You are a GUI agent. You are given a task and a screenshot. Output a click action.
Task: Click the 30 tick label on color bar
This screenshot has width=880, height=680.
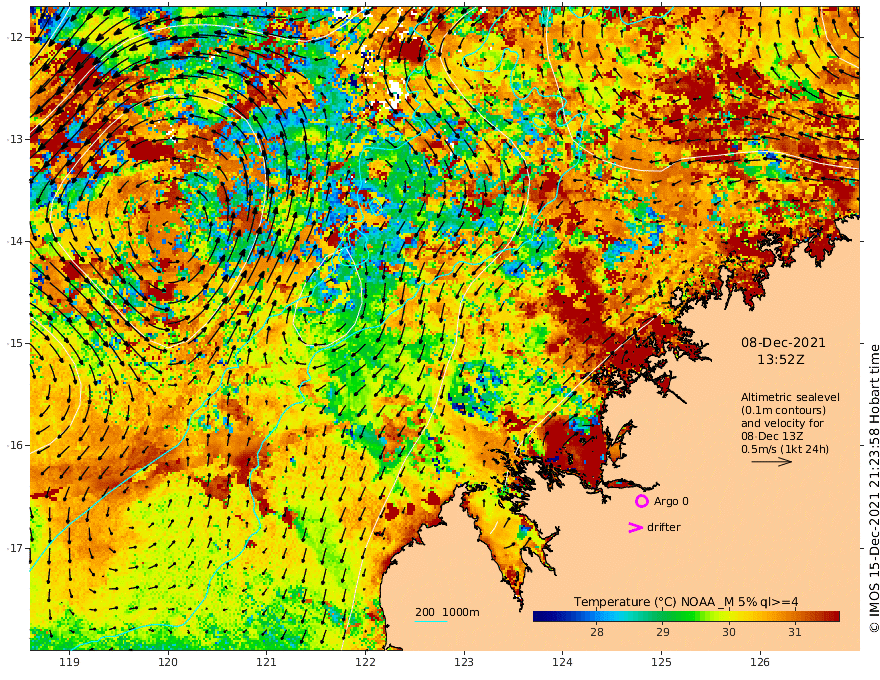[728, 632]
